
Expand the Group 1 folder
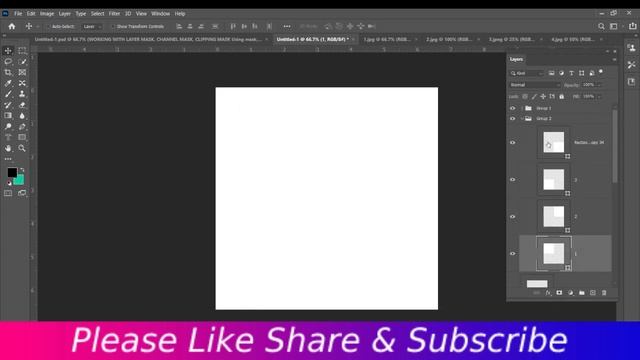click(522, 108)
